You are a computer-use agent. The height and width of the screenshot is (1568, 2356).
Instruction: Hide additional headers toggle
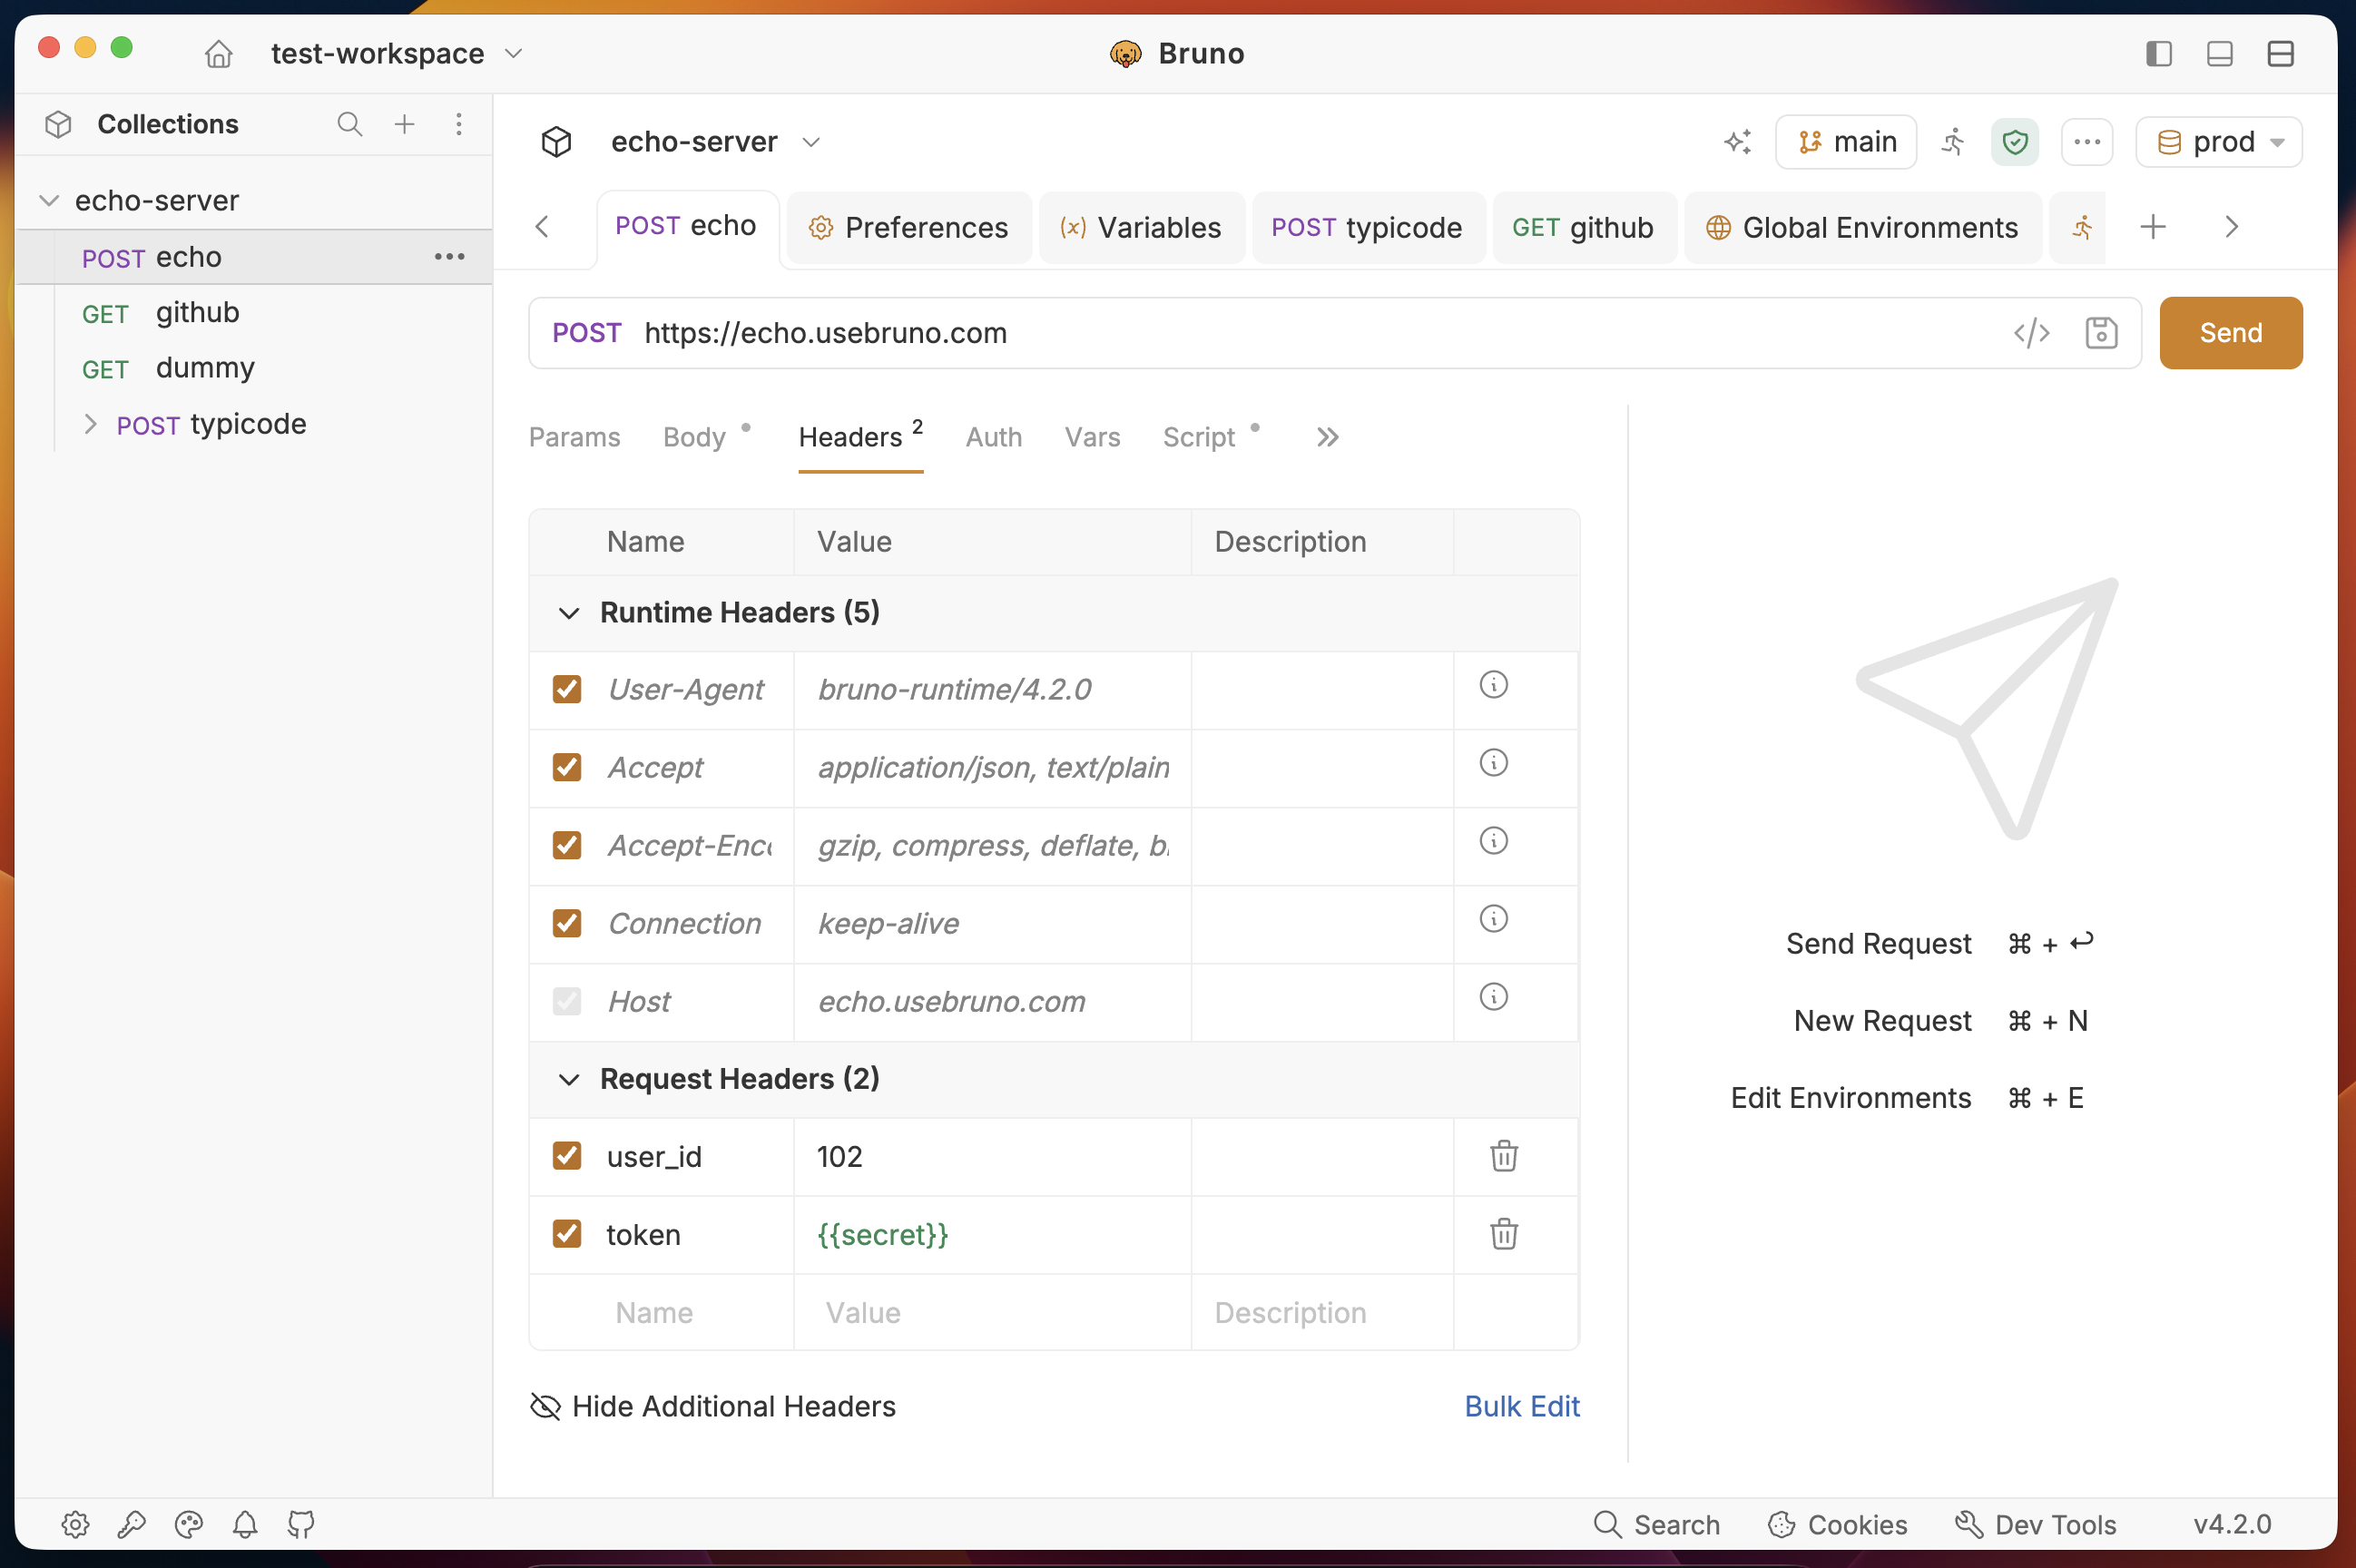click(x=712, y=1406)
